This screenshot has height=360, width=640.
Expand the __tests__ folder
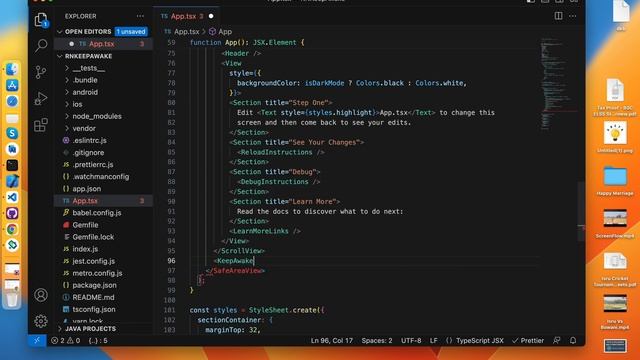coord(89,68)
